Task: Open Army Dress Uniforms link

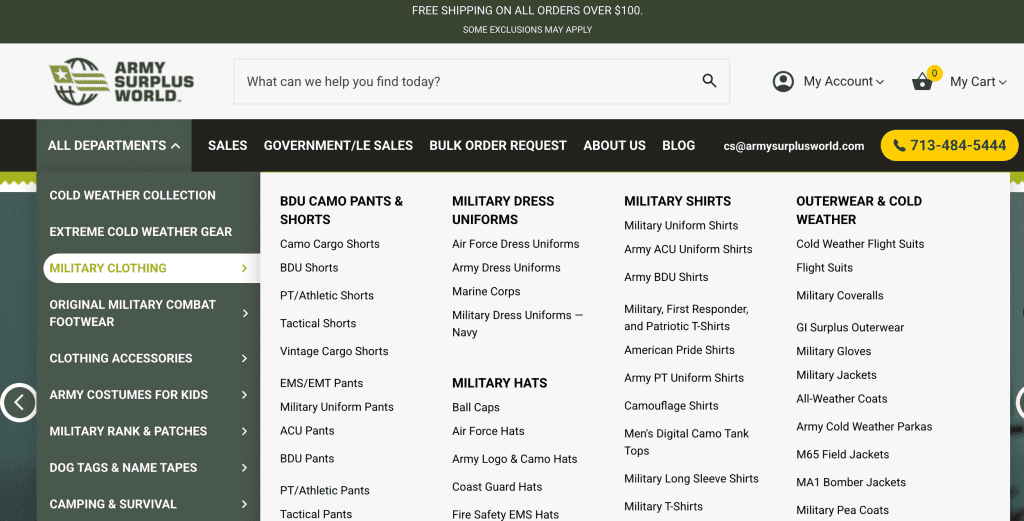Action: click(506, 268)
